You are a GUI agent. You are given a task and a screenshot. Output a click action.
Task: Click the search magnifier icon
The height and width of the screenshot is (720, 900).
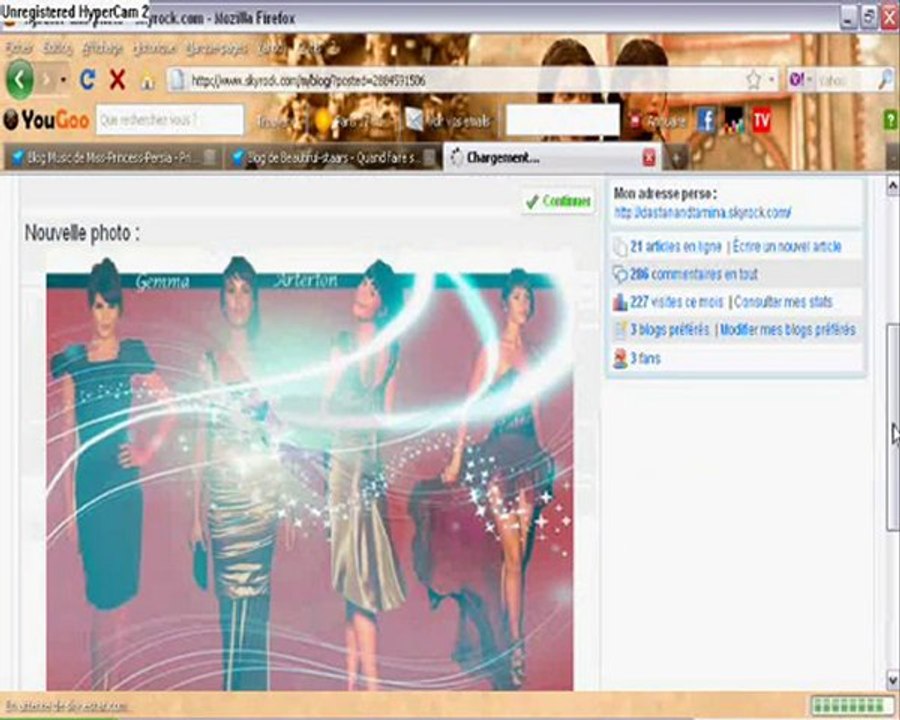[886, 80]
